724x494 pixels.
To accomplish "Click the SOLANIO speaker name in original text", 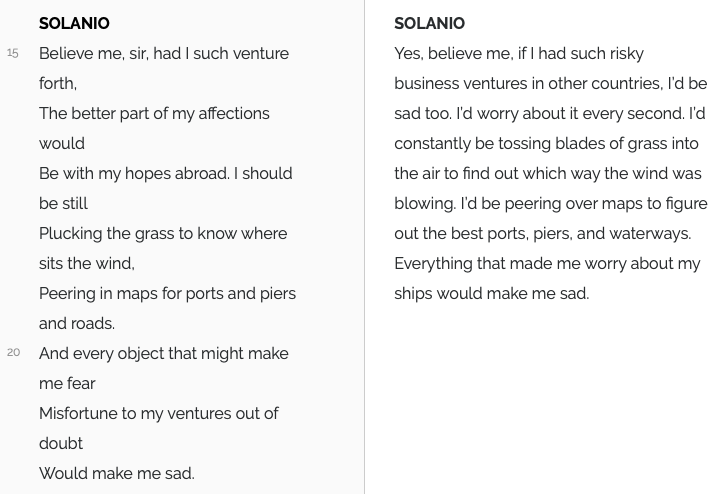I will coord(74,23).
